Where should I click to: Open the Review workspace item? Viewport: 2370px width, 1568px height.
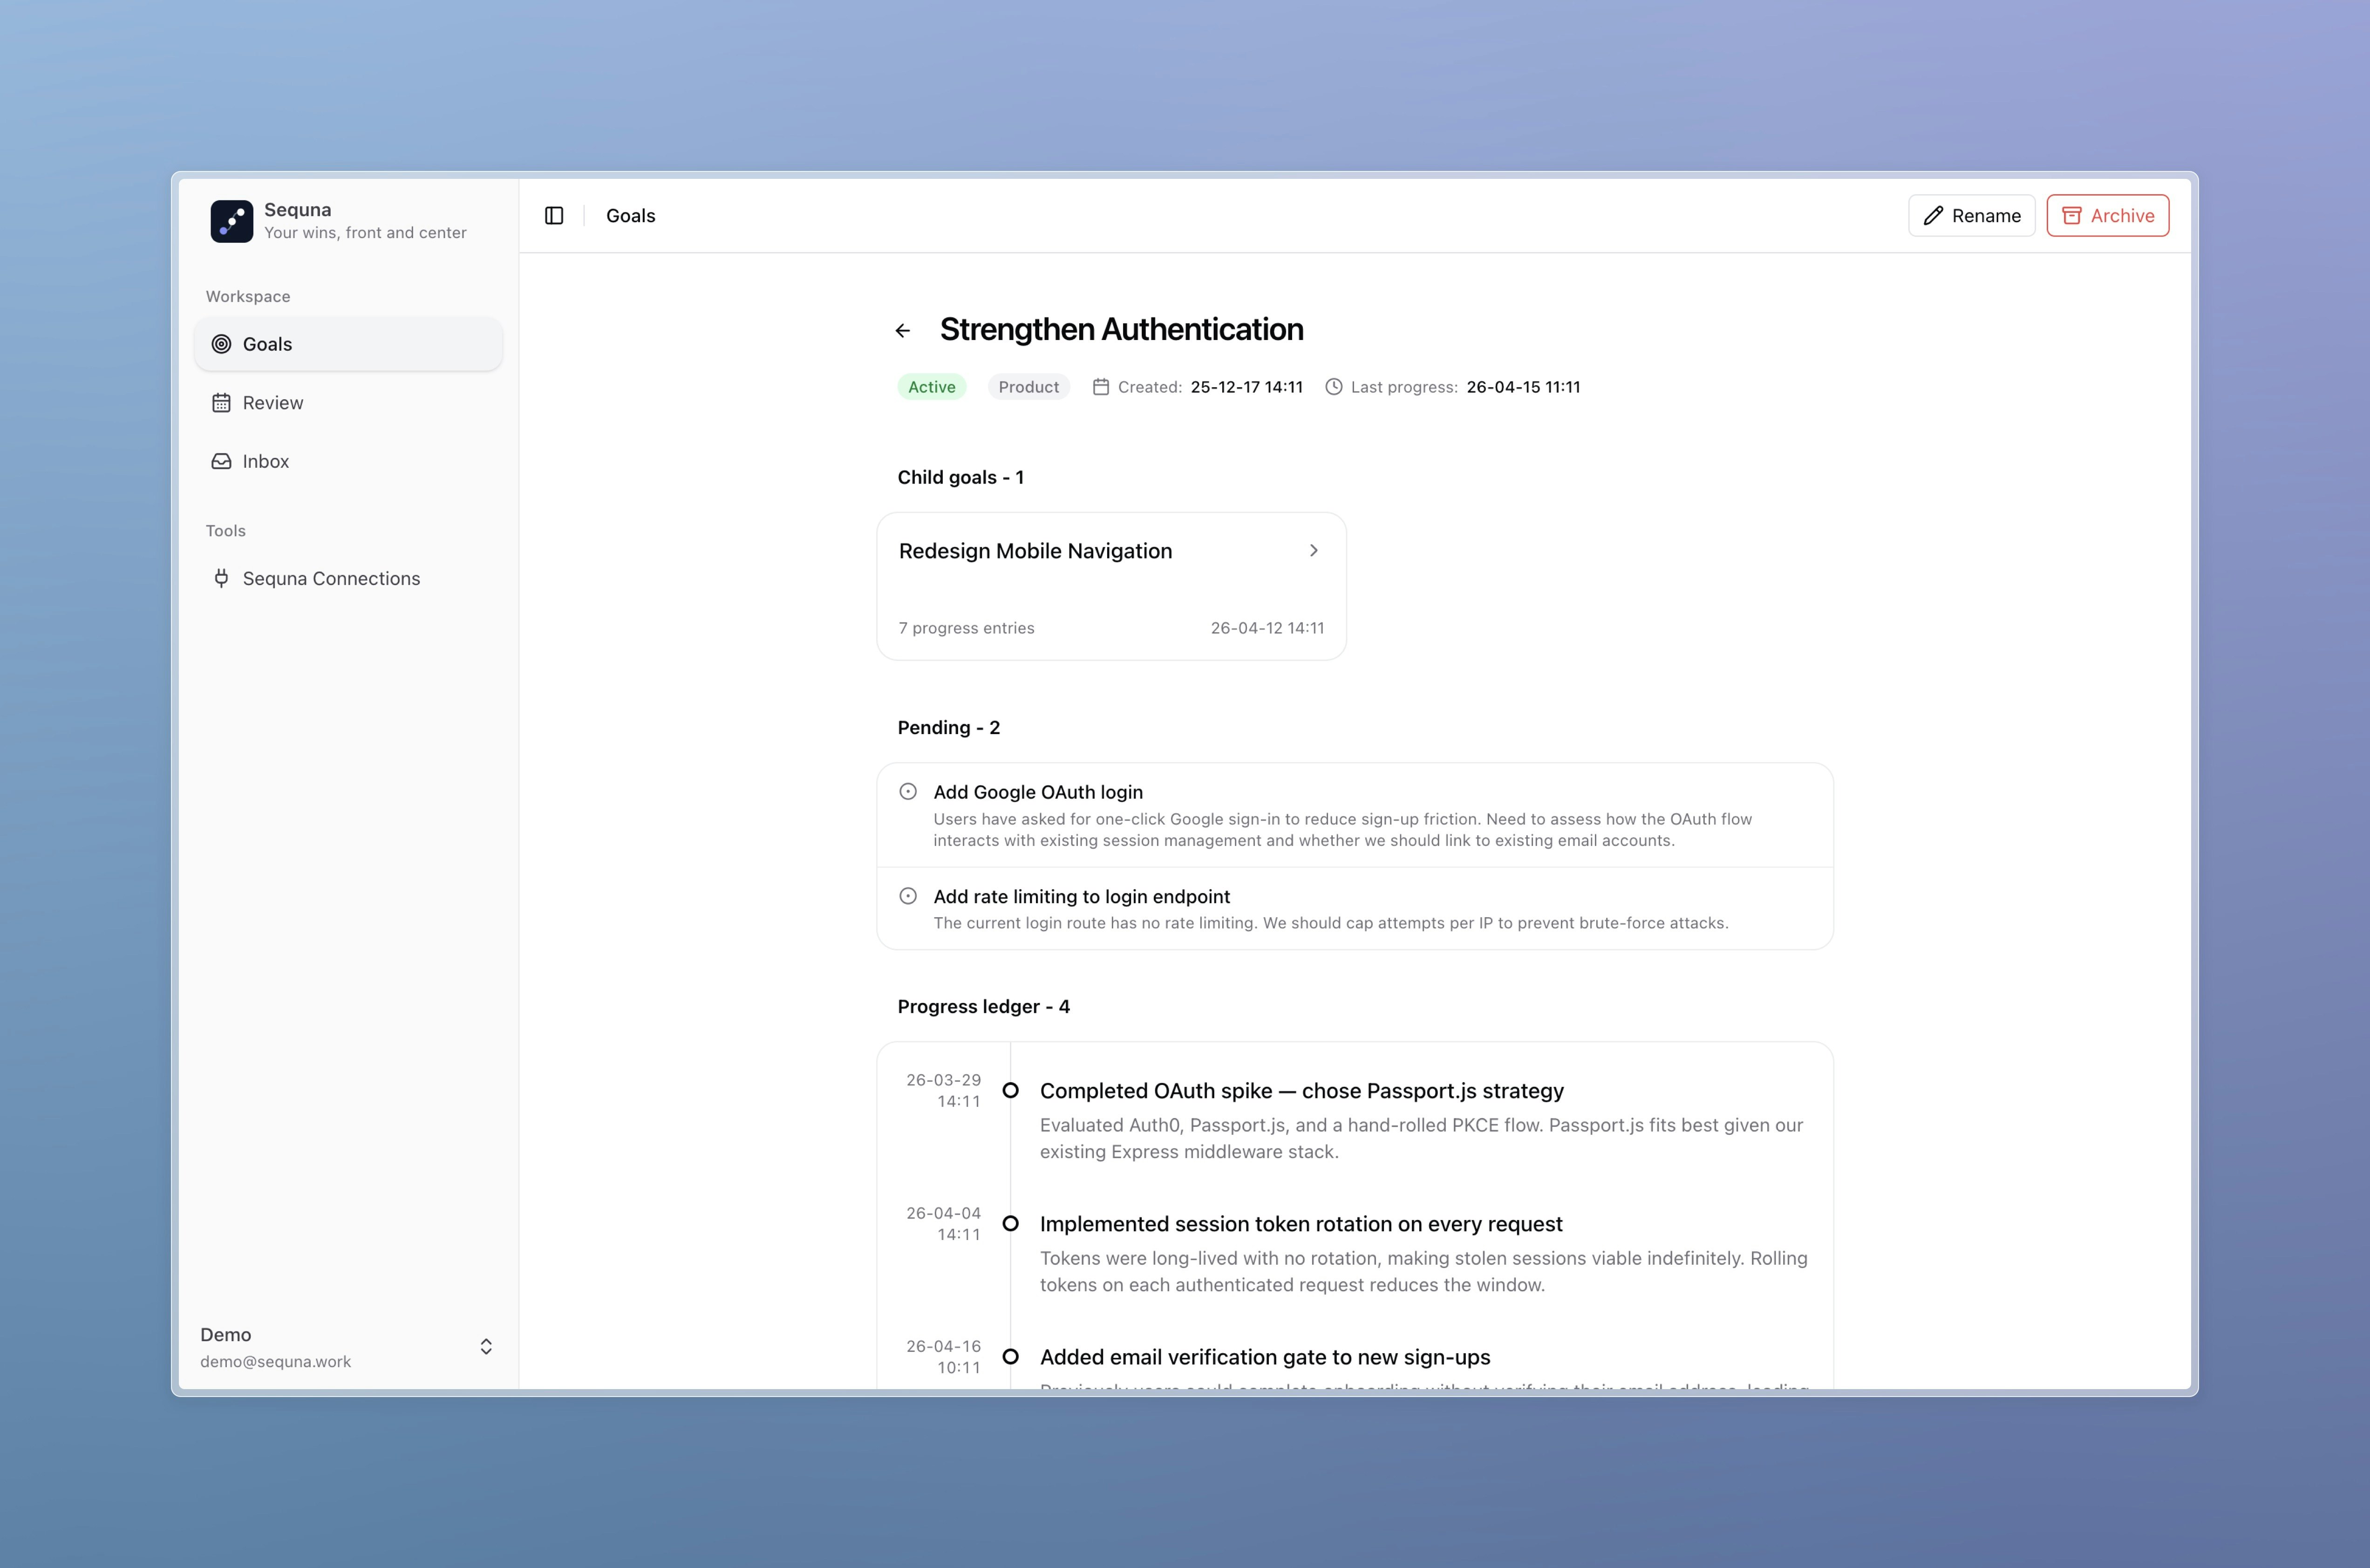click(272, 403)
